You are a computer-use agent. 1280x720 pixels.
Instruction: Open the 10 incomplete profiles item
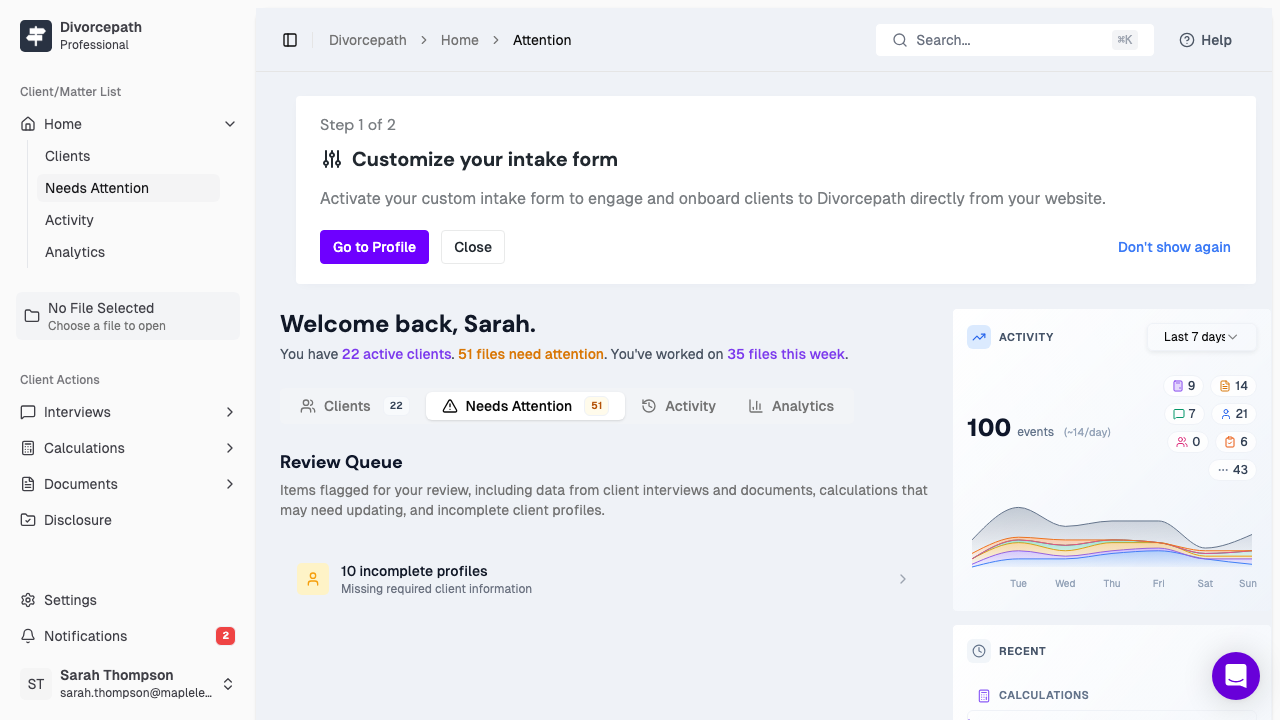(602, 579)
